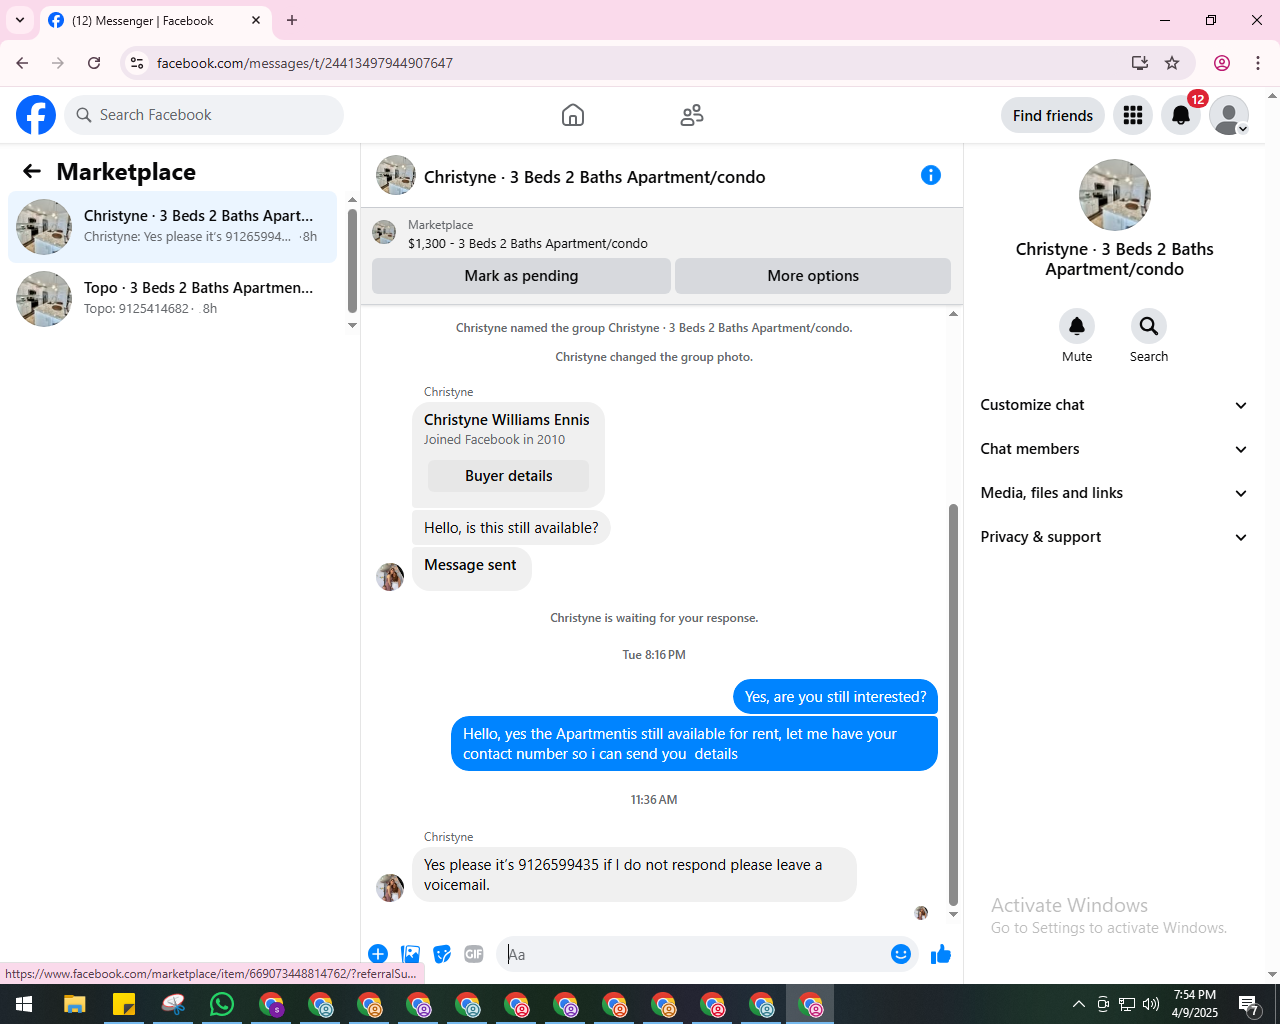Open conversation information icon
Image resolution: width=1280 pixels, height=1024 pixels.
[931, 176]
